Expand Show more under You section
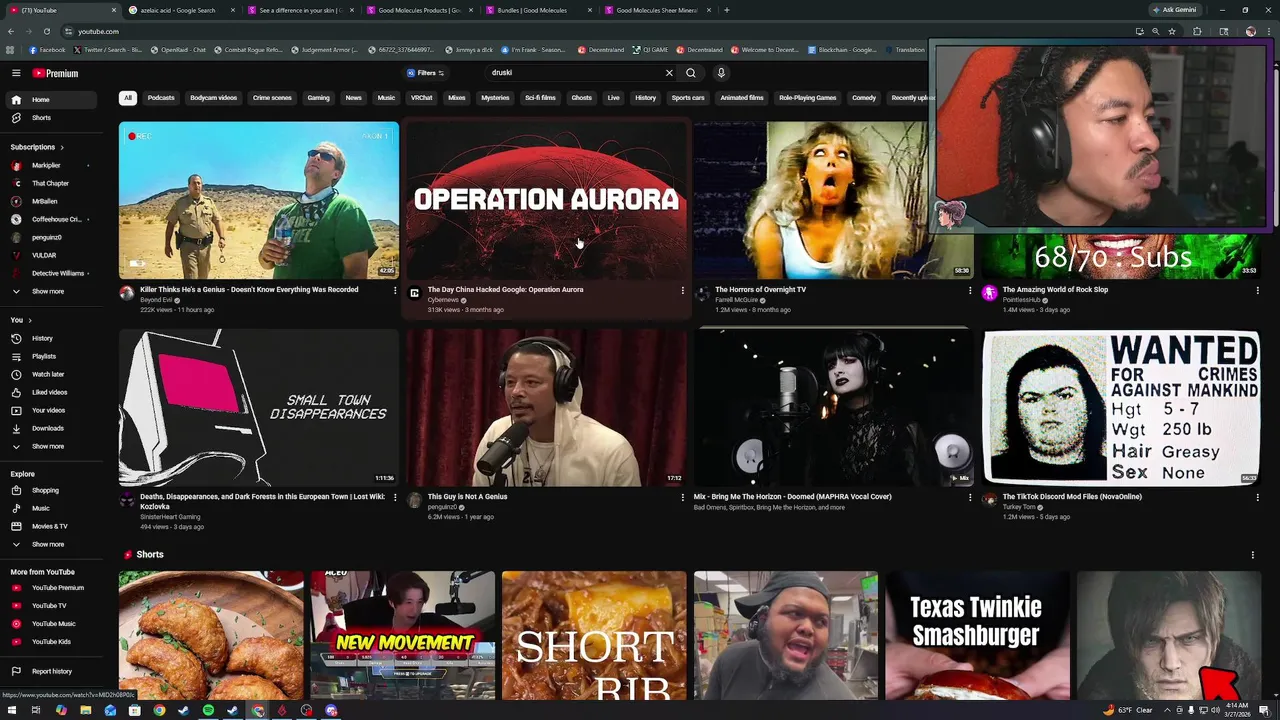 point(49,446)
